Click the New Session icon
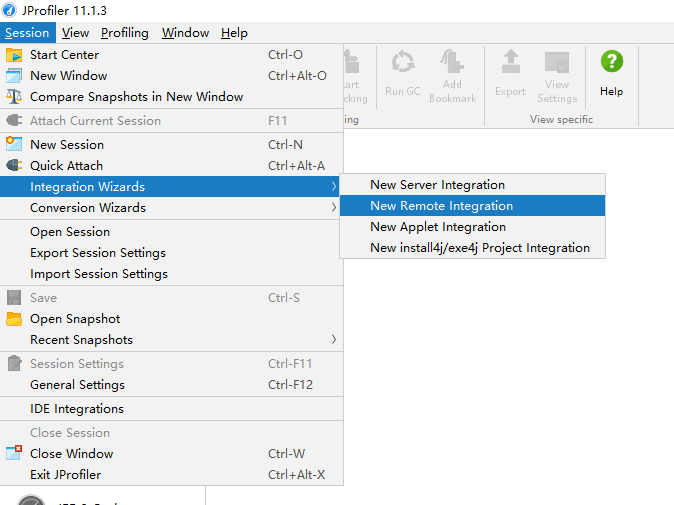This screenshot has height=505, width=674. click(14, 144)
